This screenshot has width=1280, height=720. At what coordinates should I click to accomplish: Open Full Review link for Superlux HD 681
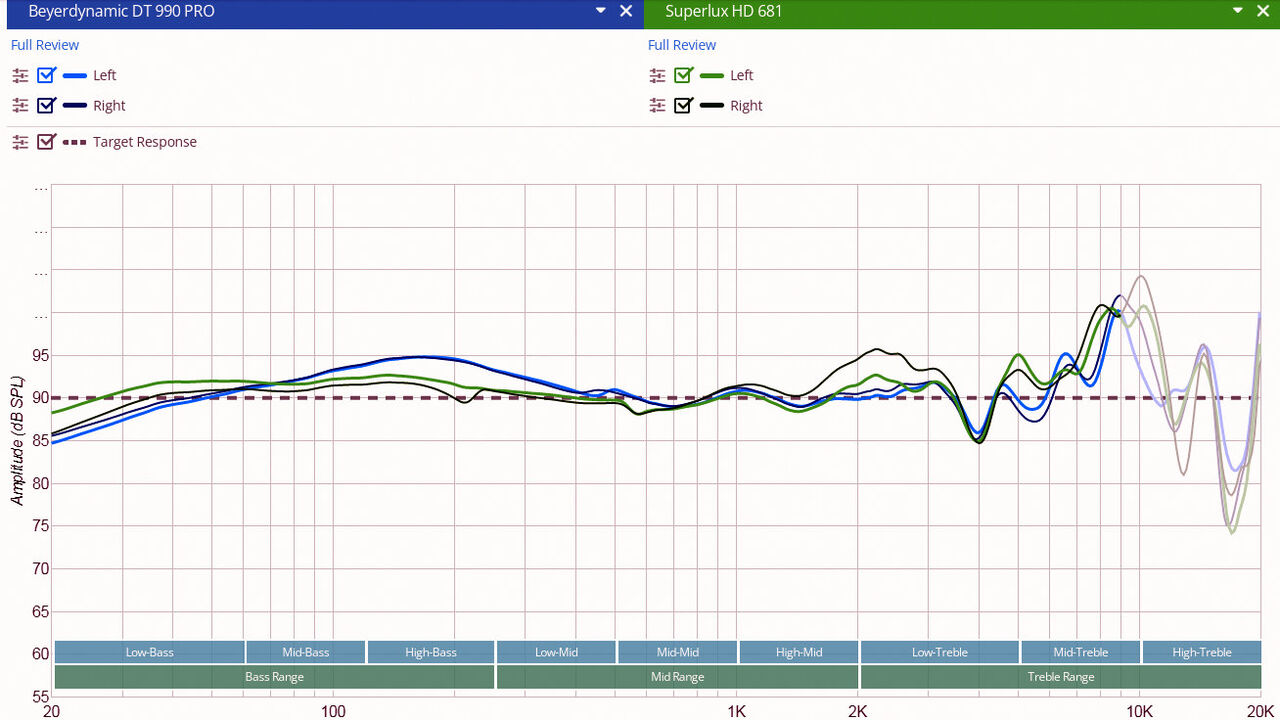click(x=682, y=45)
